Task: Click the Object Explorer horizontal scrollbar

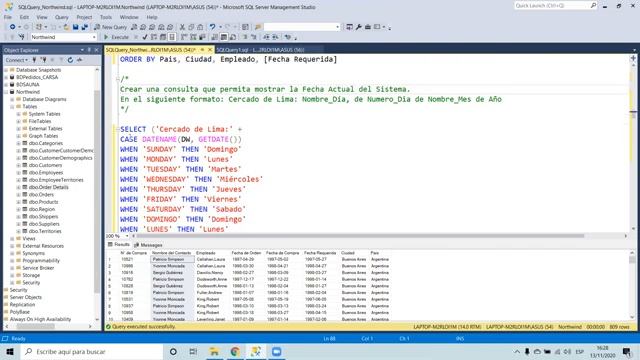Action: [x=36, y=327]
